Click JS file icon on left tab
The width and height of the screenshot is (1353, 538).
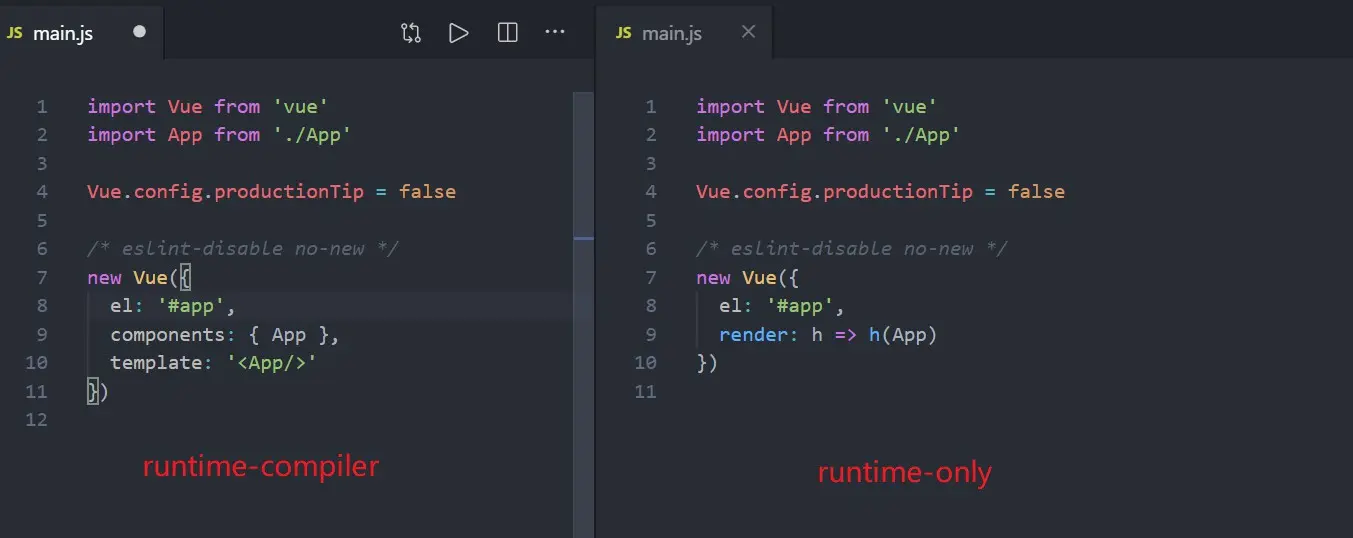(16, 33)
